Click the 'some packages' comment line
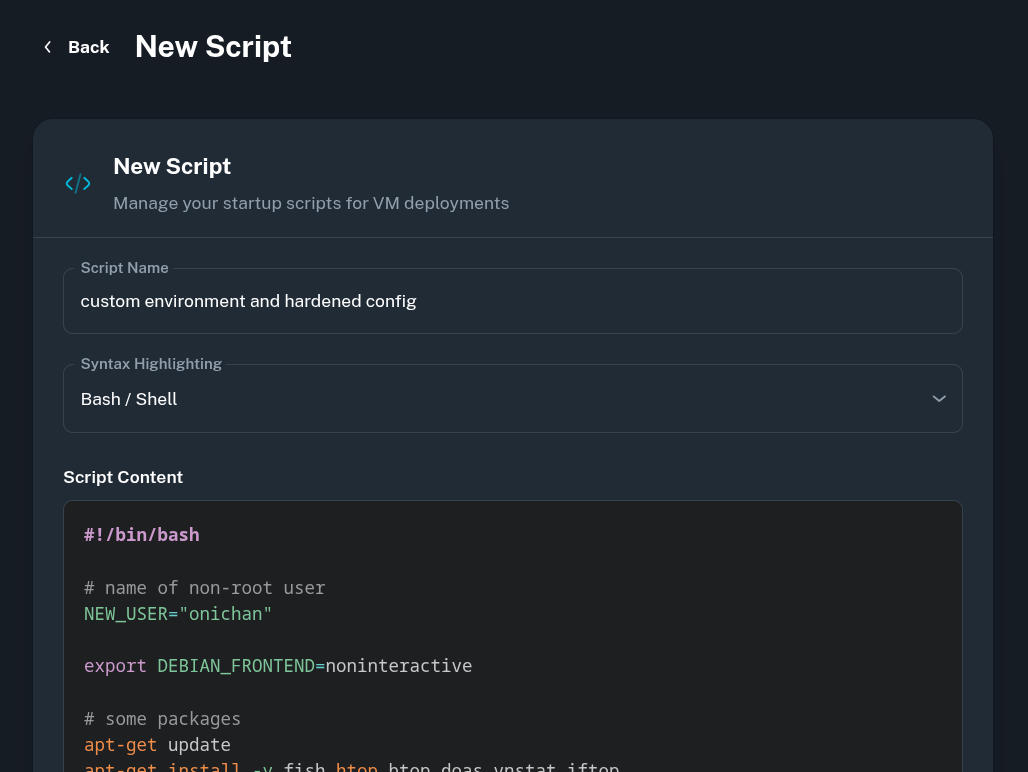The image size is (1028, 772). pyautogui.click(x=163, y=719)
